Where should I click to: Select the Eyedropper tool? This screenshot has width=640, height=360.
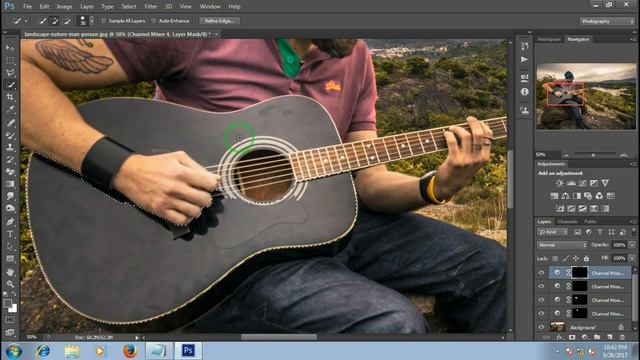tap(10, 109)
